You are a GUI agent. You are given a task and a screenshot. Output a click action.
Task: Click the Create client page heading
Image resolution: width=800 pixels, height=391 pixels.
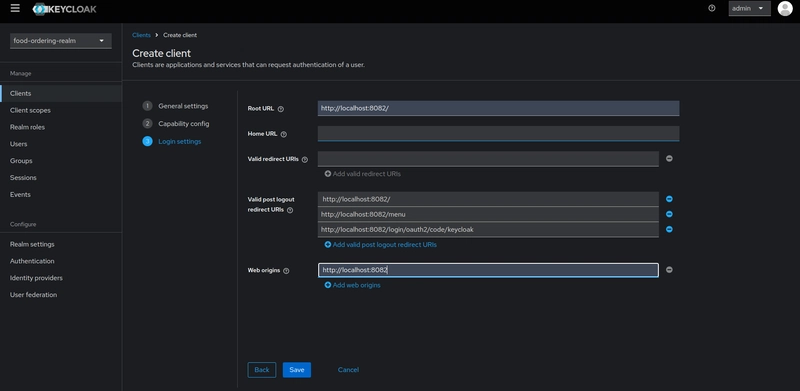pyautogui.click(x=161, y=53)
